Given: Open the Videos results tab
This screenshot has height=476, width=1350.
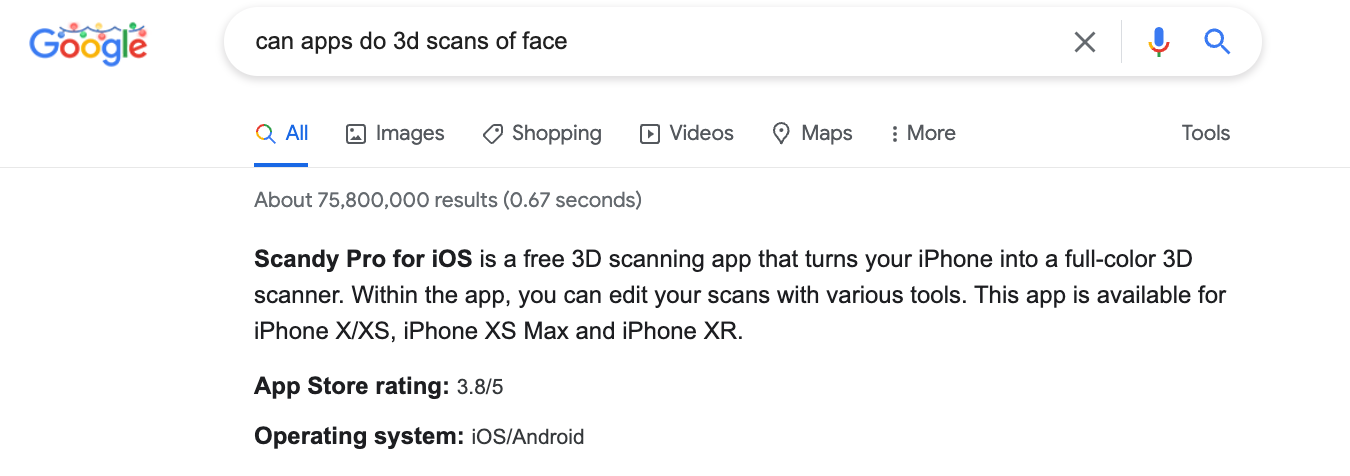Looking at the screenshot, I should (x=687, y=134).
